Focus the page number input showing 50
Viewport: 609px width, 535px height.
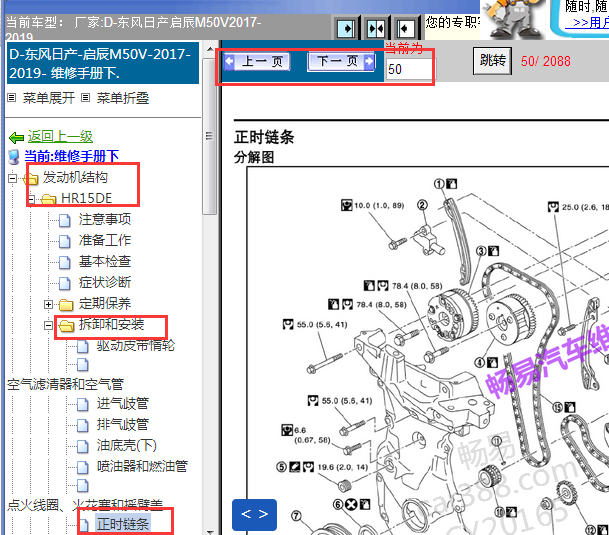(x=409, y=69)
